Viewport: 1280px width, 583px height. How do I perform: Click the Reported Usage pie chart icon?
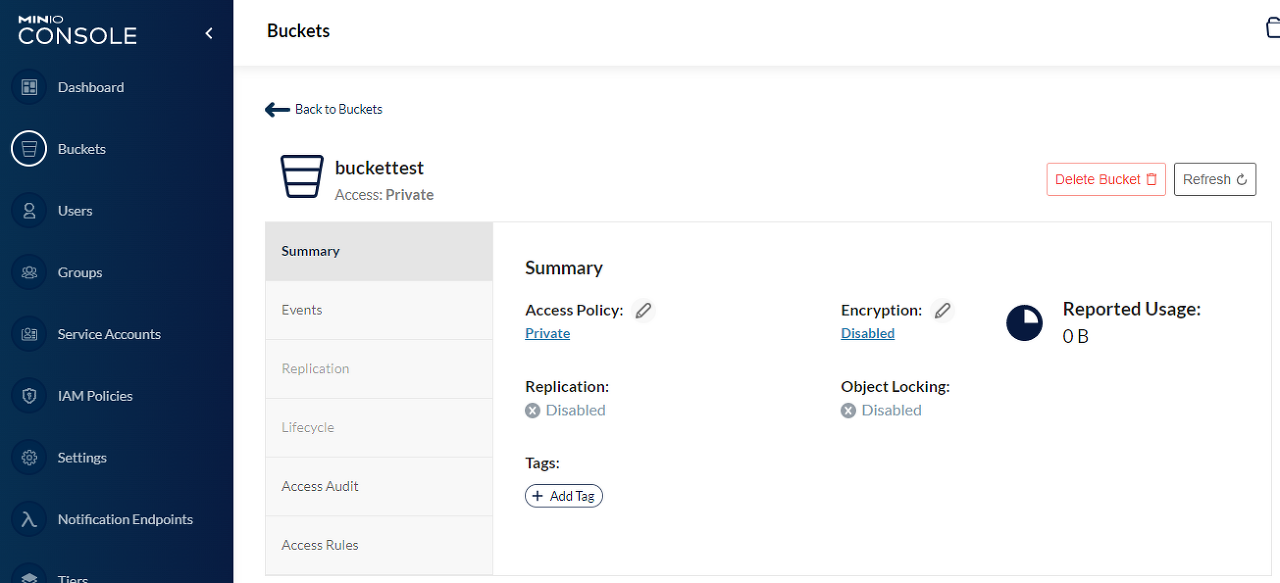point(1024,323)
